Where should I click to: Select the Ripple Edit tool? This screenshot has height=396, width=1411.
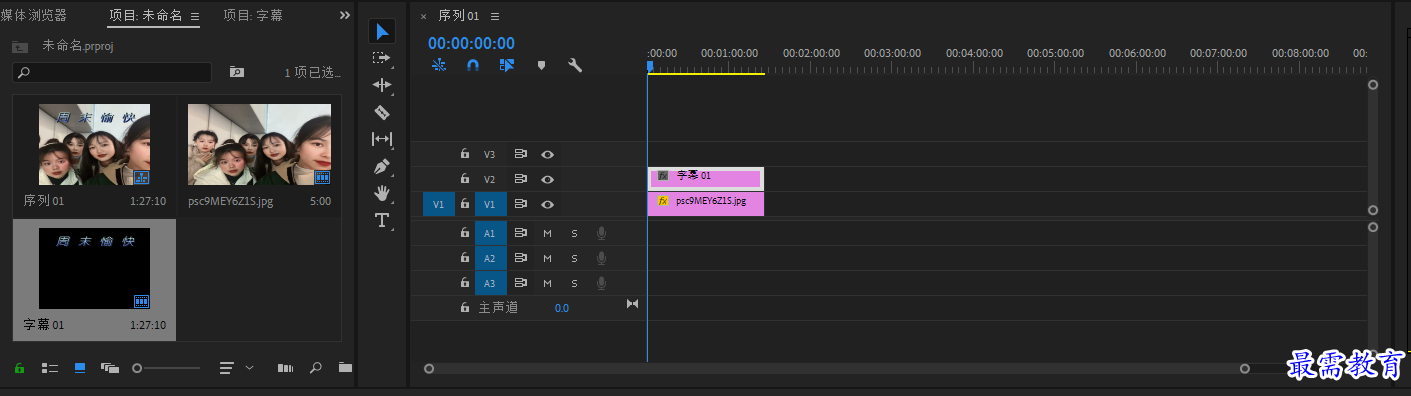pyautogui.click(x=382, y=85)
